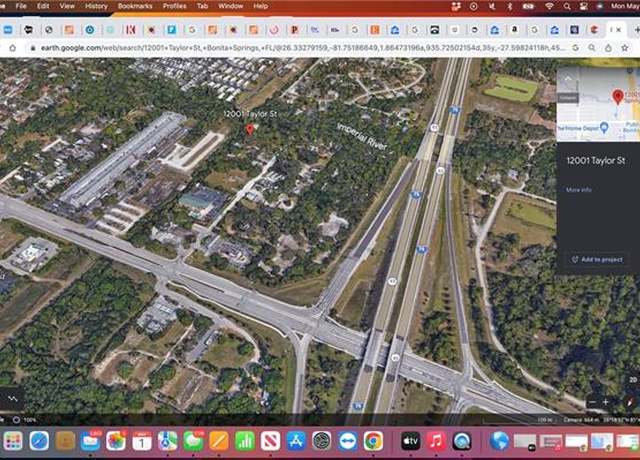The height and width of the screenshot is (460, 640).
Task: Click the red pin on the mini map
Action: [x=618, y=97]
